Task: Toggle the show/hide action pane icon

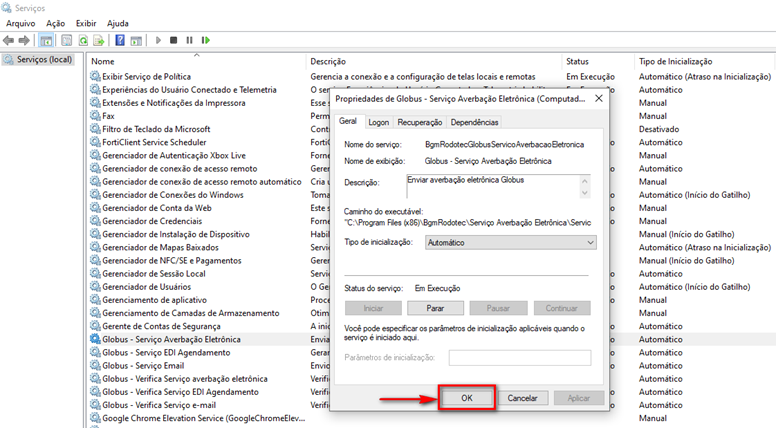Action: [x=136, y=40]
